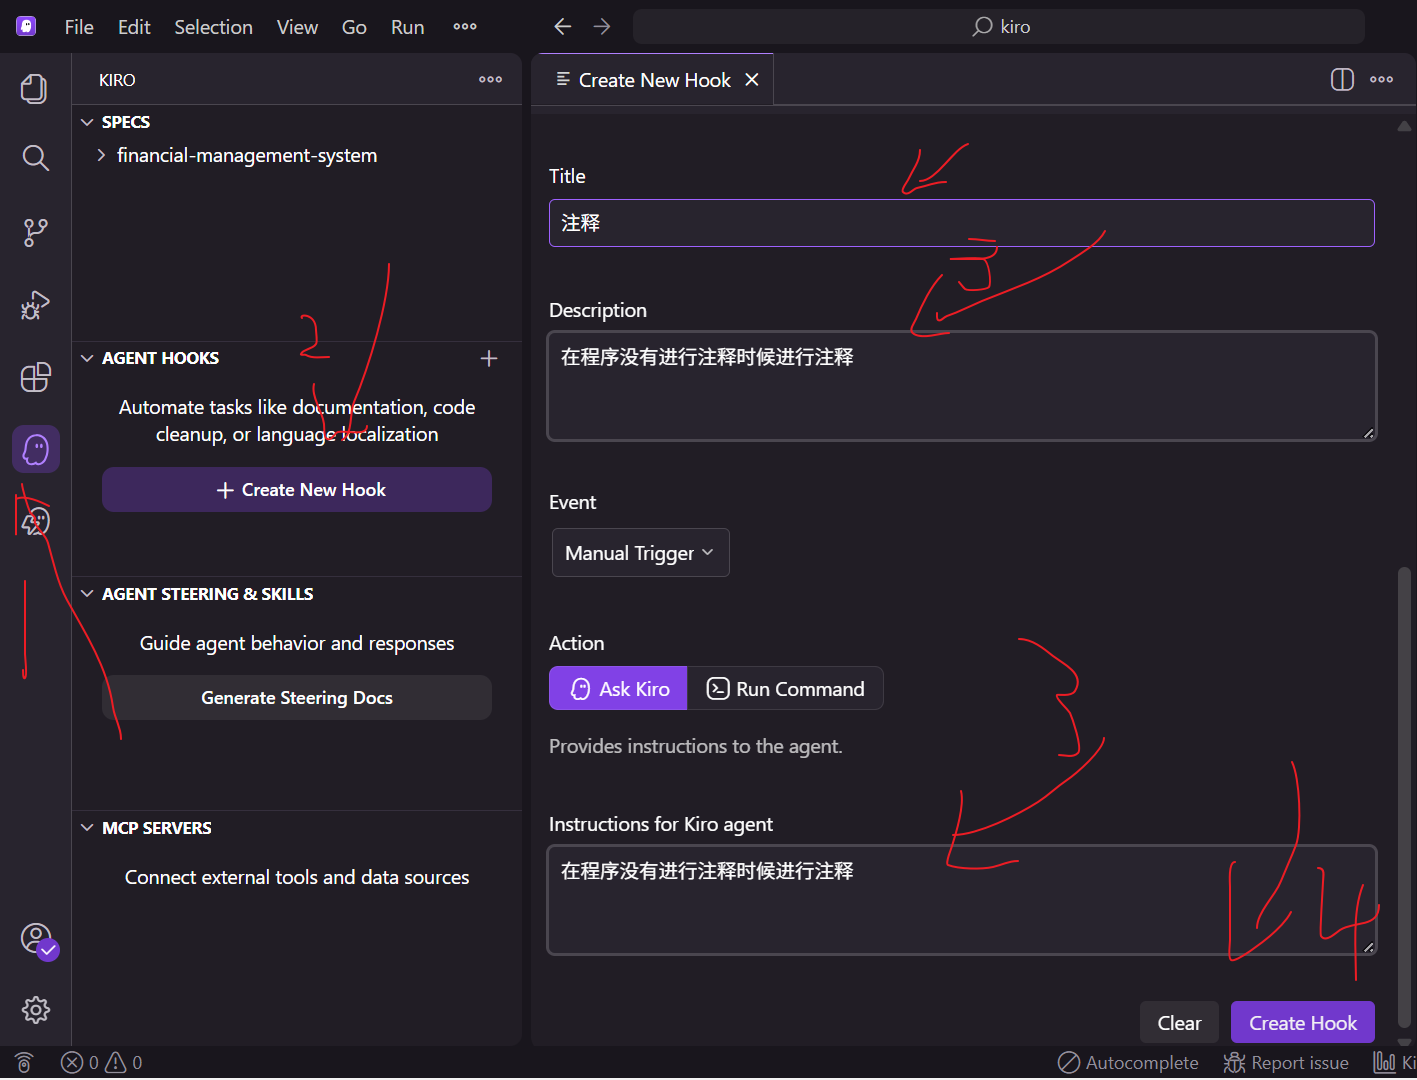Open the menu bar overflow ellipsis
1417x1080 pixels.
465,26
